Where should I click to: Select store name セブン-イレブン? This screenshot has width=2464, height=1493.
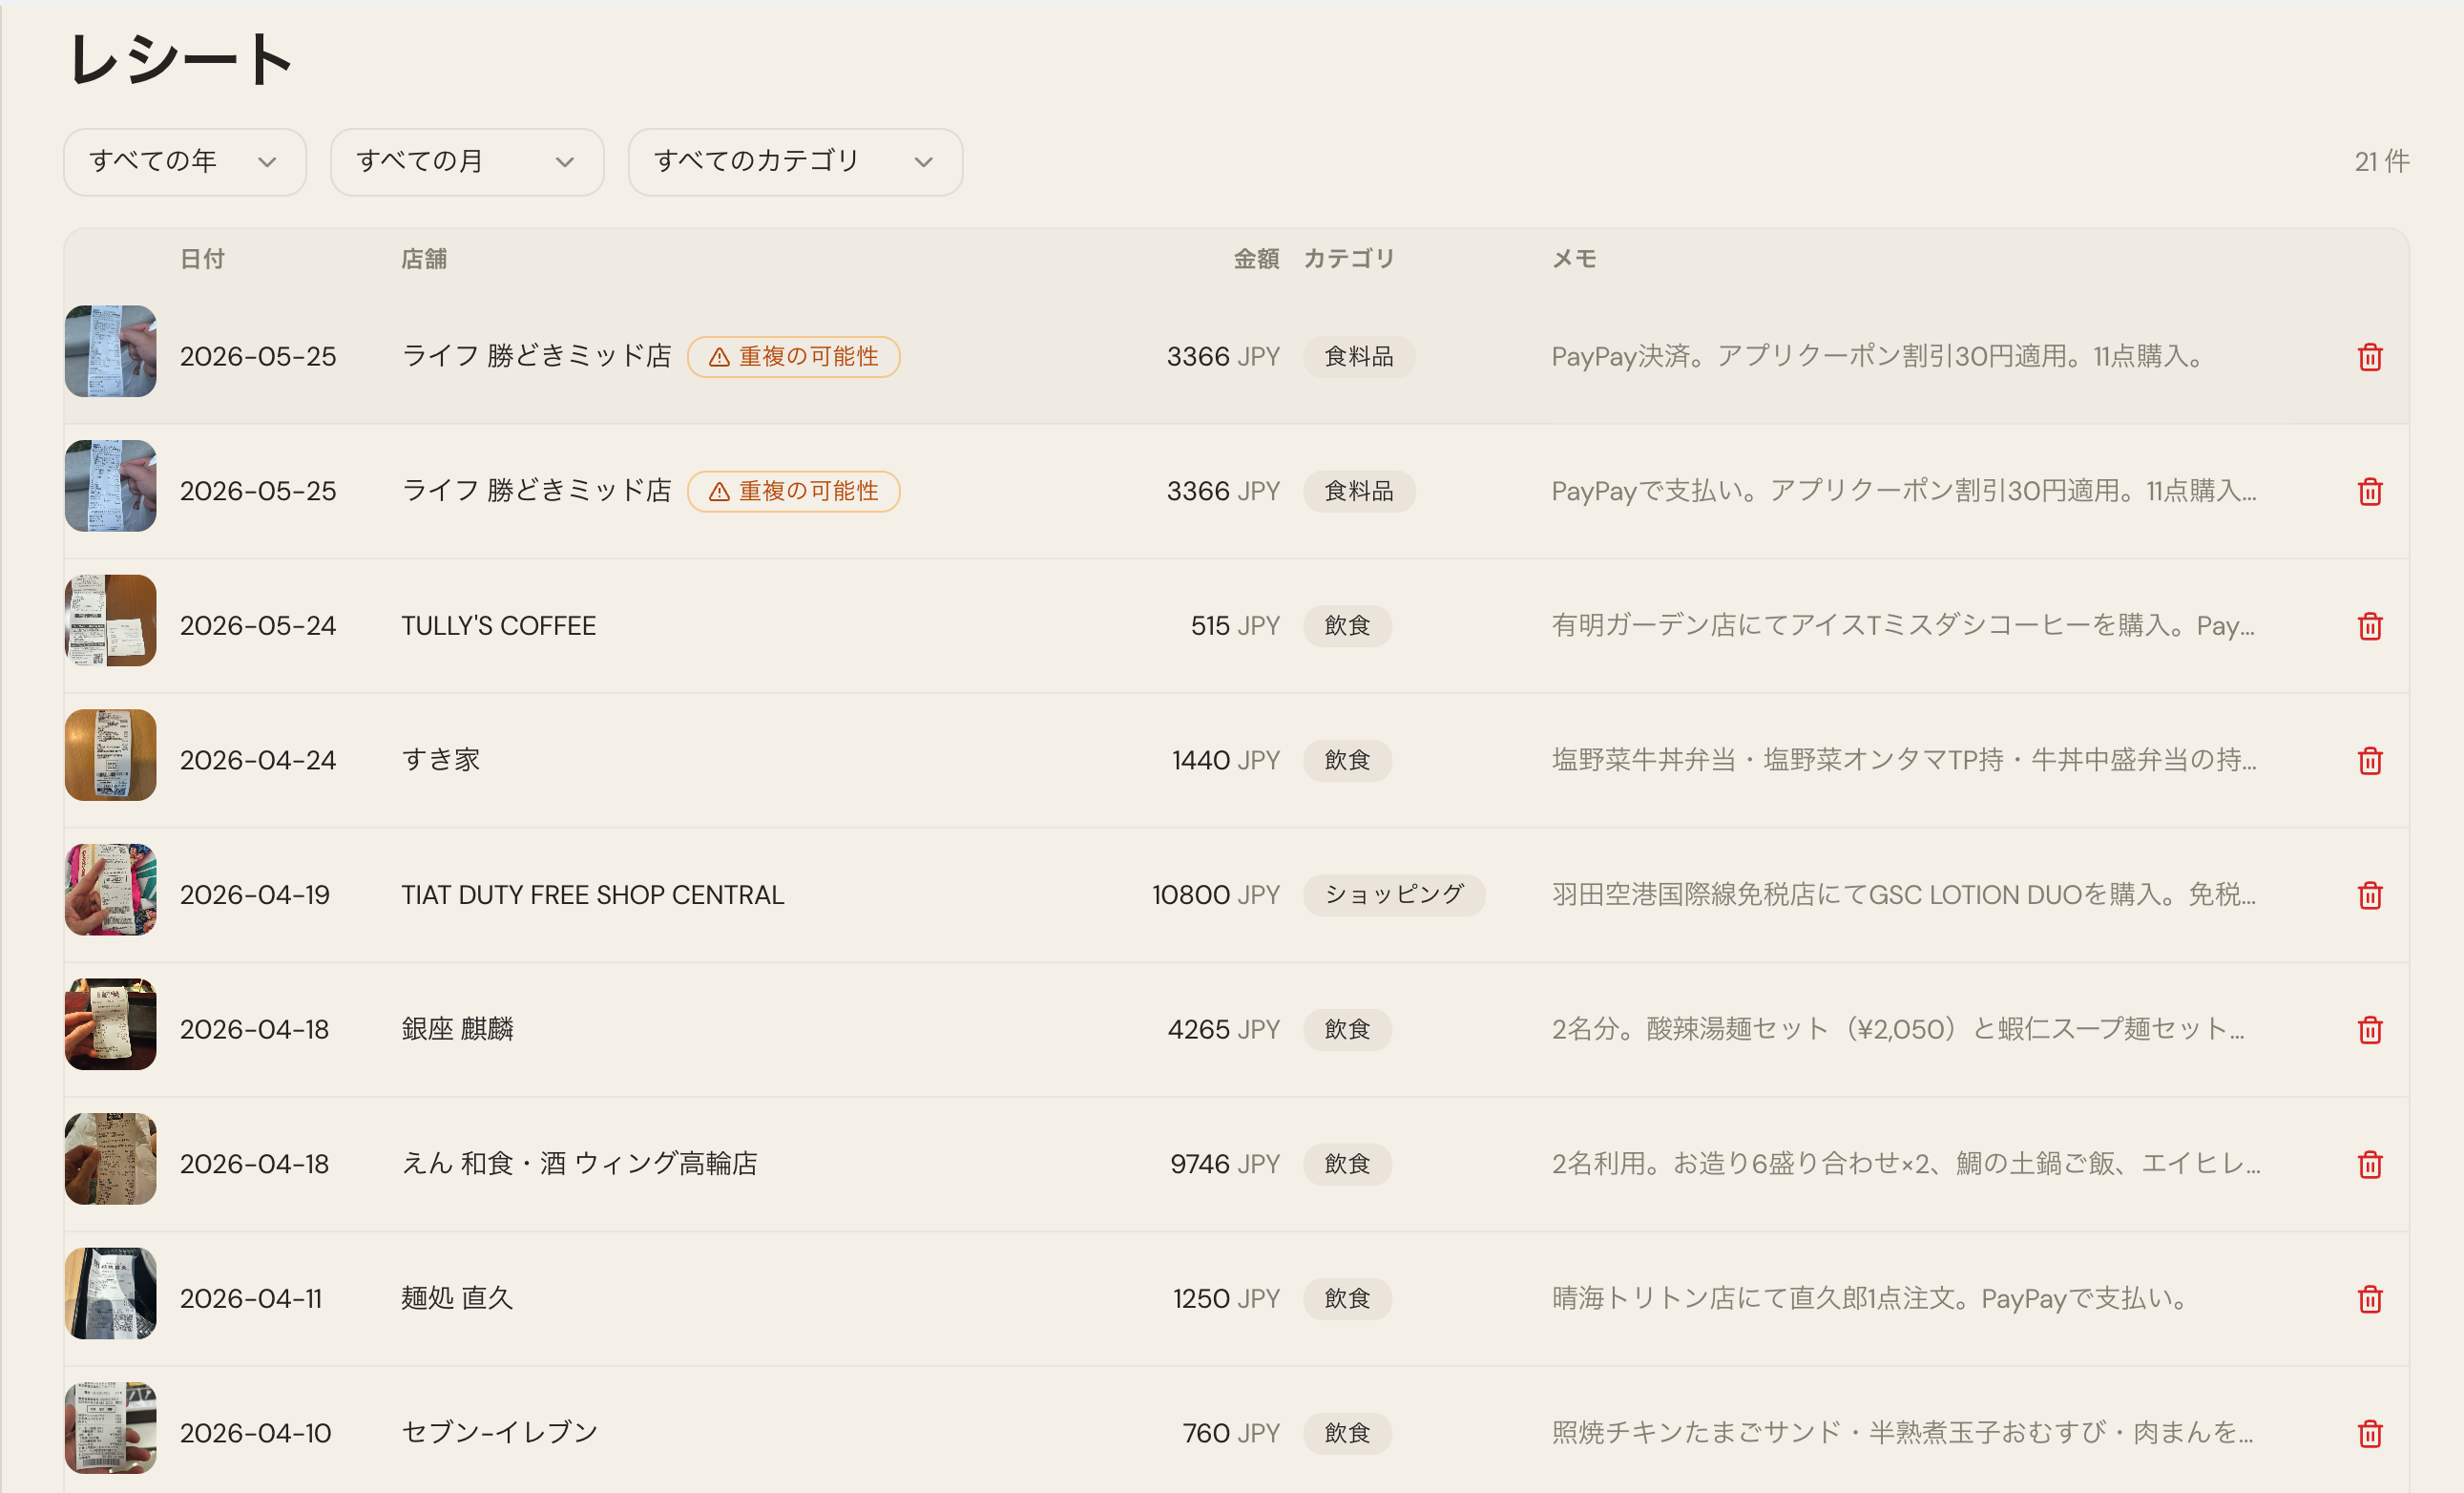tap(500, 1434)
